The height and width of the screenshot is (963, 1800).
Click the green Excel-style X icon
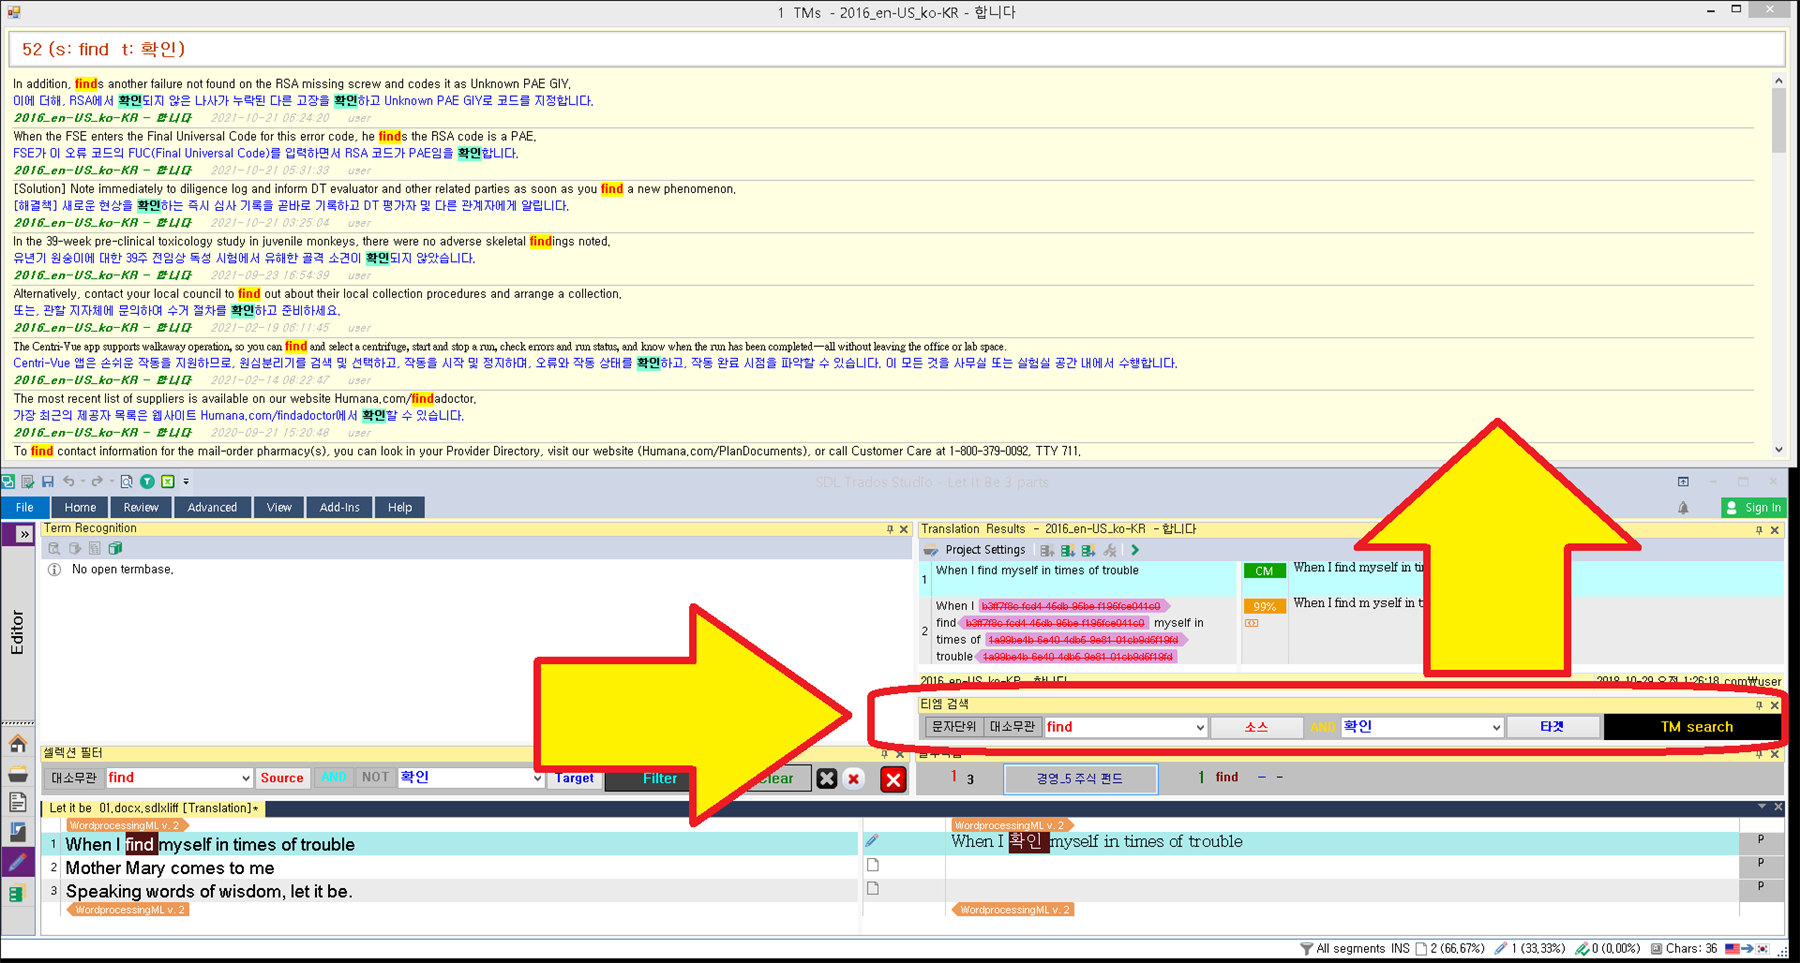168,481
